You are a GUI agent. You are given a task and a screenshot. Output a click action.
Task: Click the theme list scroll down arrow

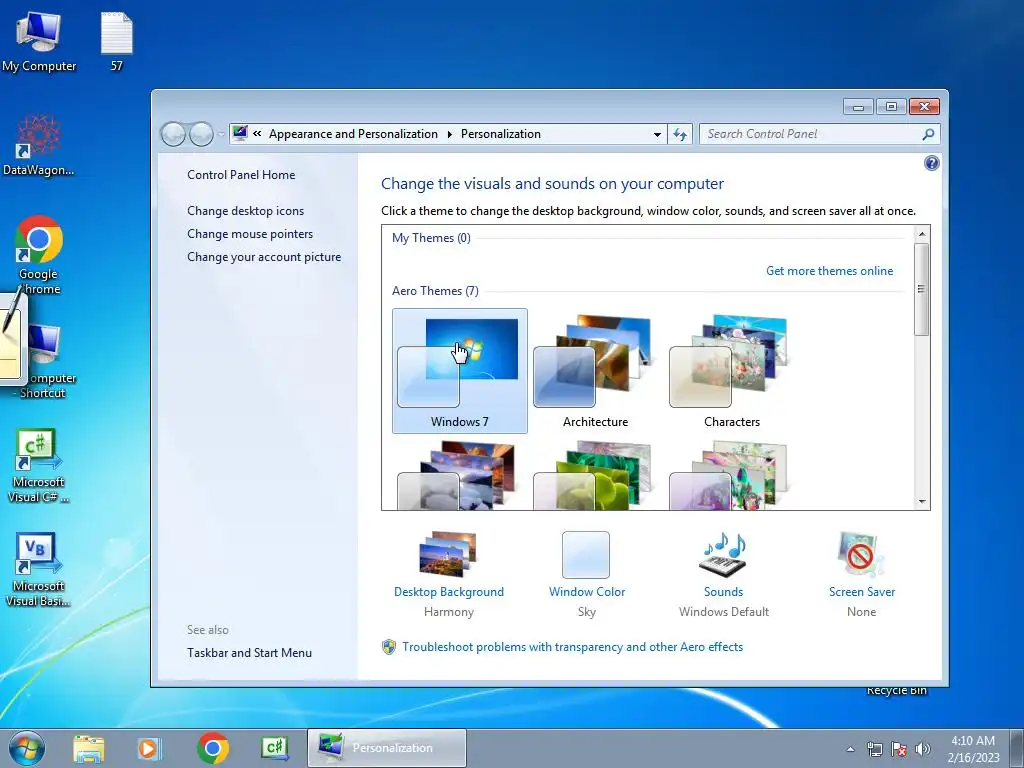(922, 502)
